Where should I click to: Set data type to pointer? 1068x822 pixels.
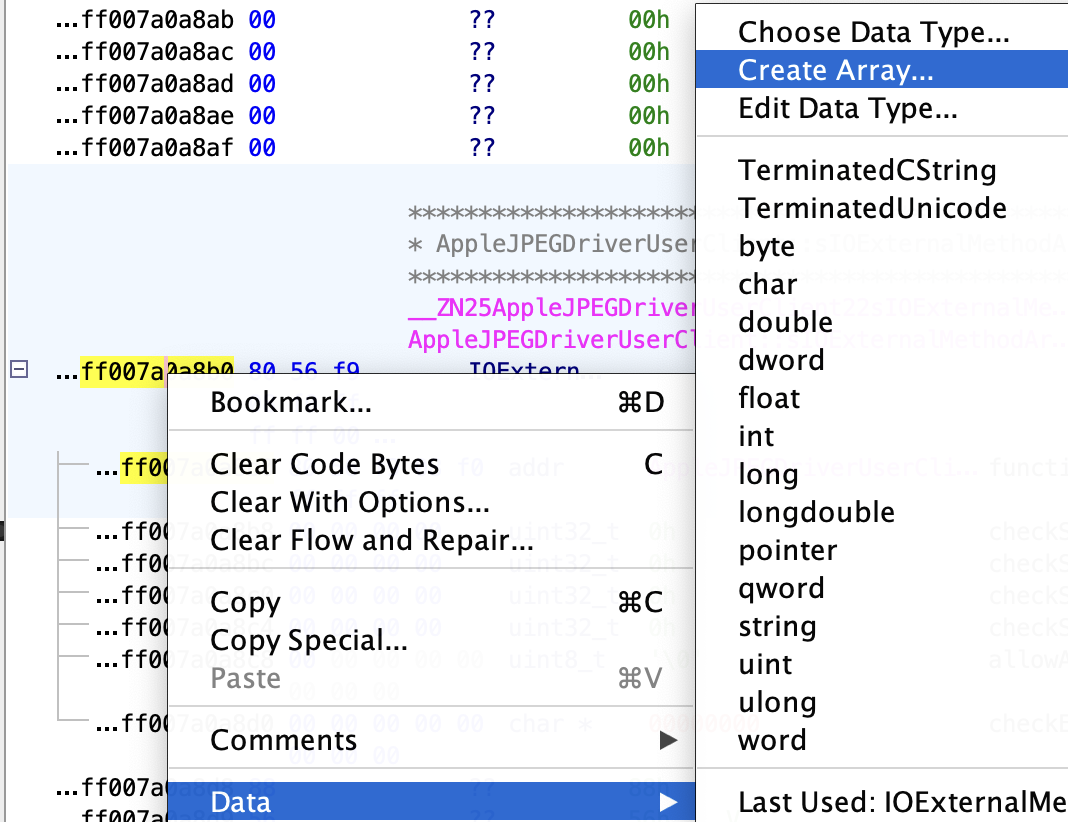787,551
